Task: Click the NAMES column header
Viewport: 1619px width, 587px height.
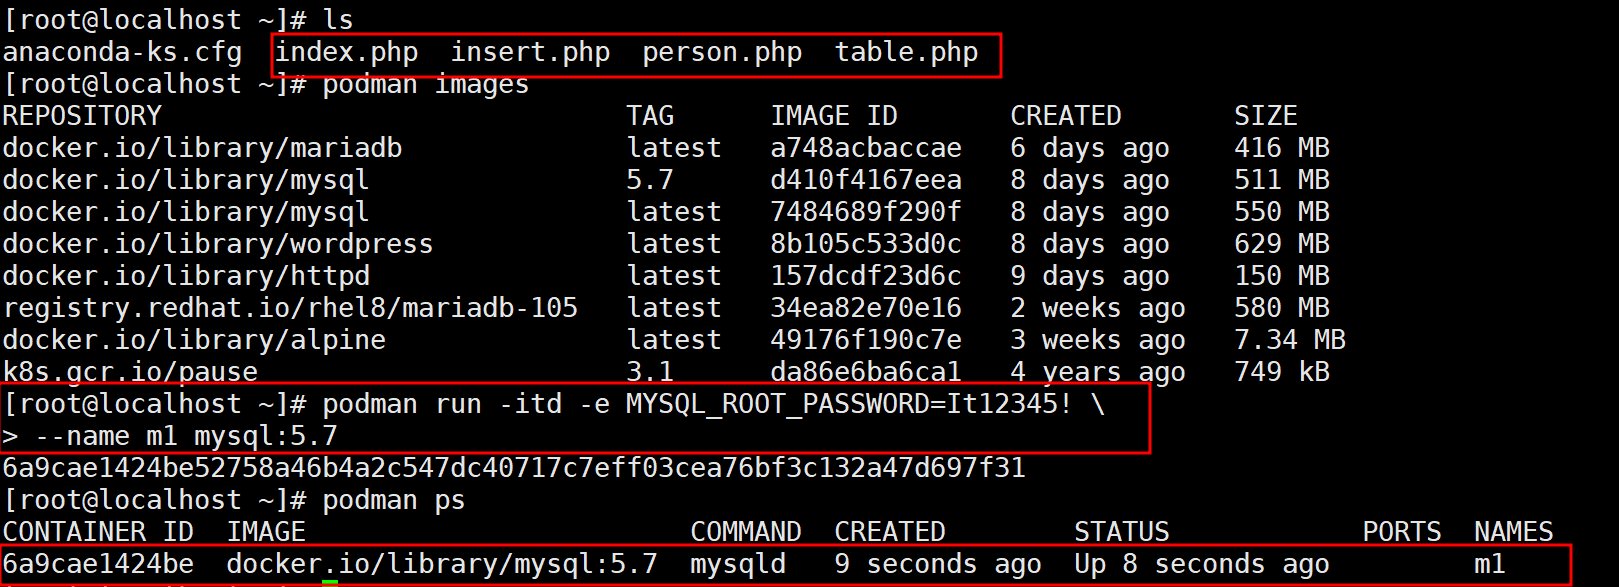Action: coord(1514,532)
